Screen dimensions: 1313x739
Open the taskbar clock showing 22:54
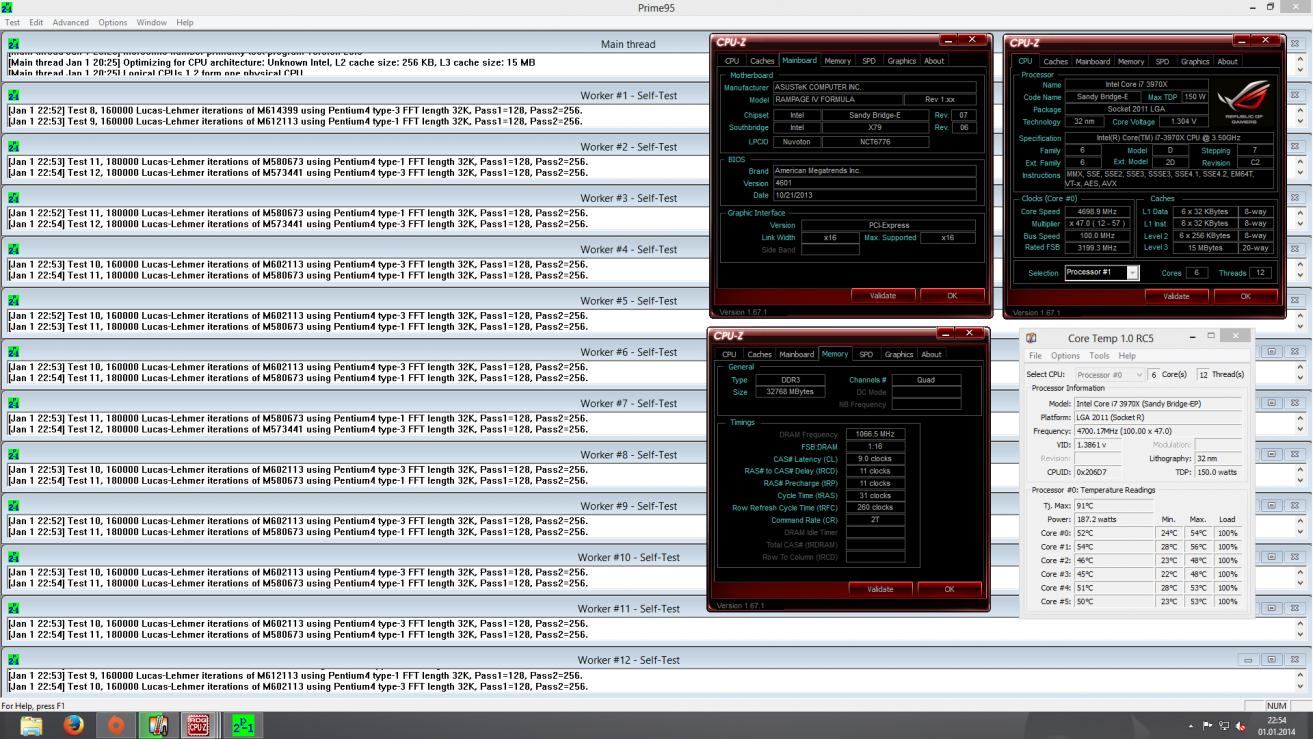[x=1277, y=726]
